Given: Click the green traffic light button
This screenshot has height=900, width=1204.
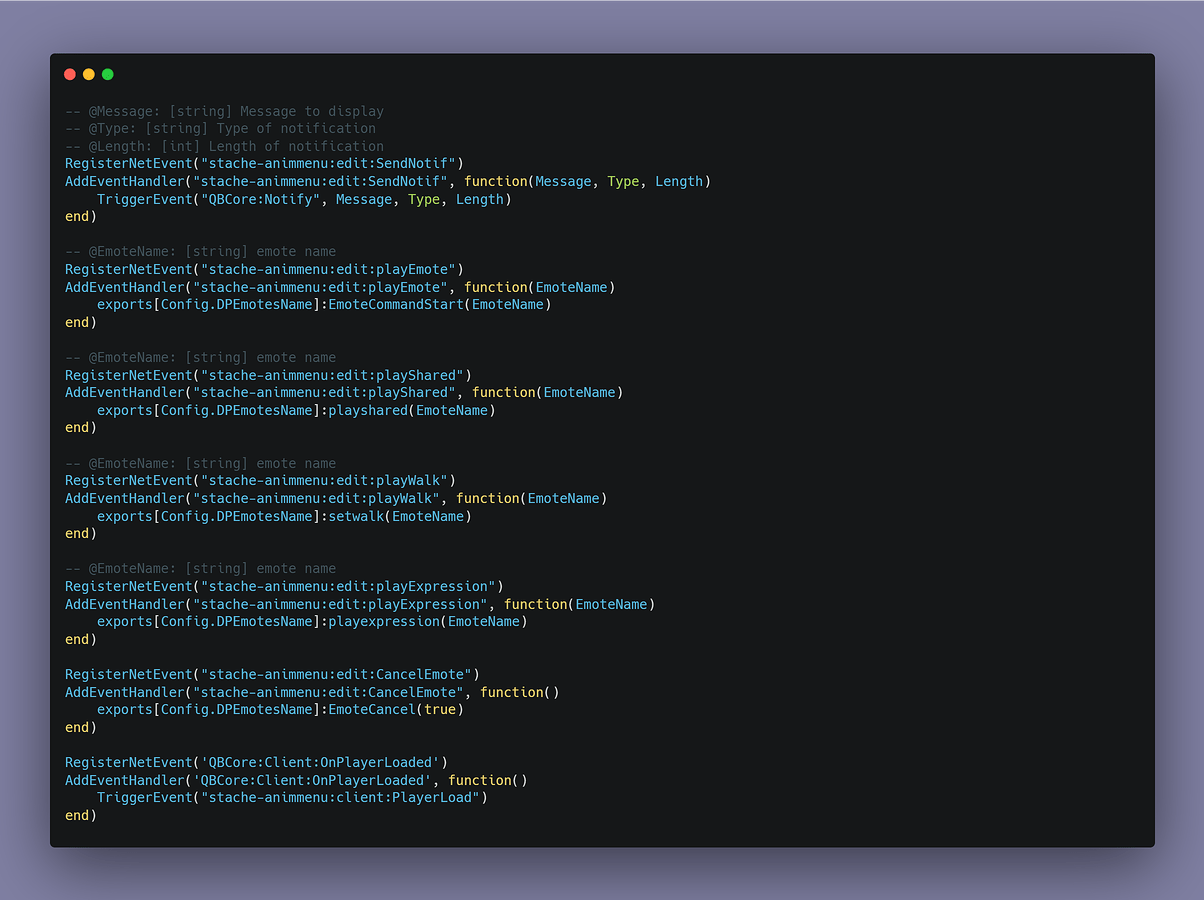Looking at the screenshot, I should click(x=107, y=74).
